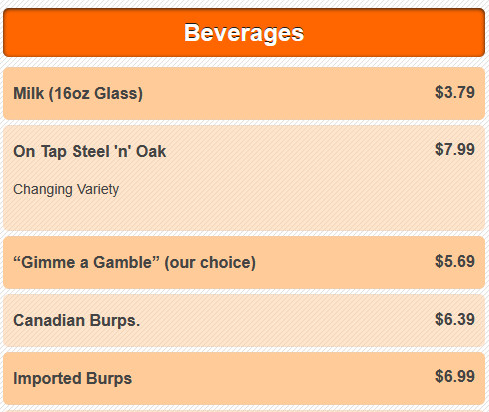This screenshot has height=412, width=489.
Task: Select the Canadian Burps. item name
Action: 77,320
